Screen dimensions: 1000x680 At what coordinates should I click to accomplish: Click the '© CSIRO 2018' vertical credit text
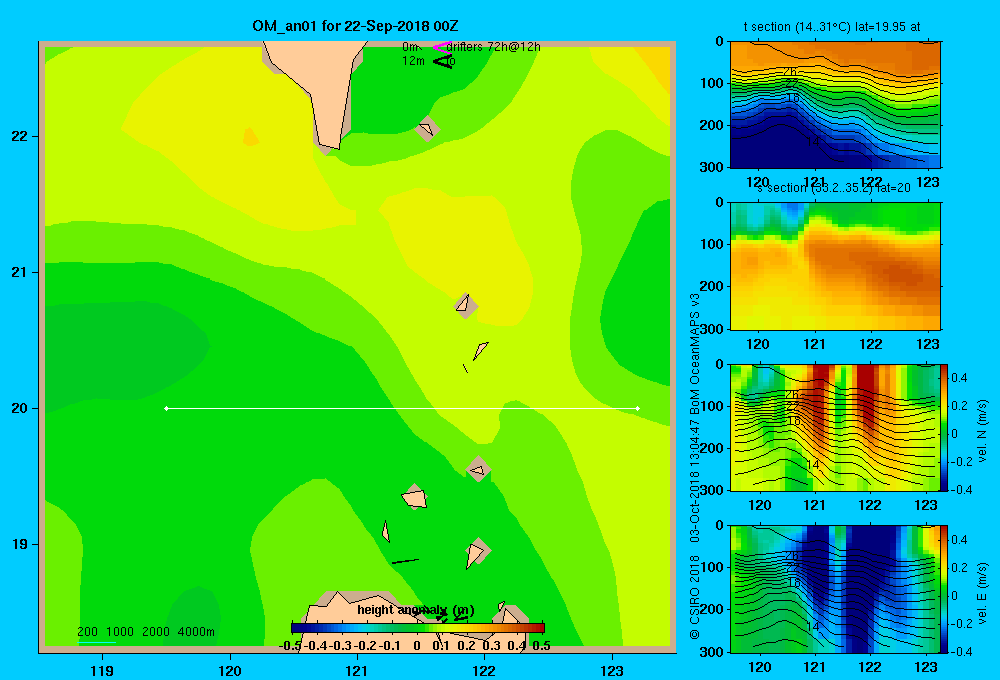pyautogui.click(x=695, y=596)
